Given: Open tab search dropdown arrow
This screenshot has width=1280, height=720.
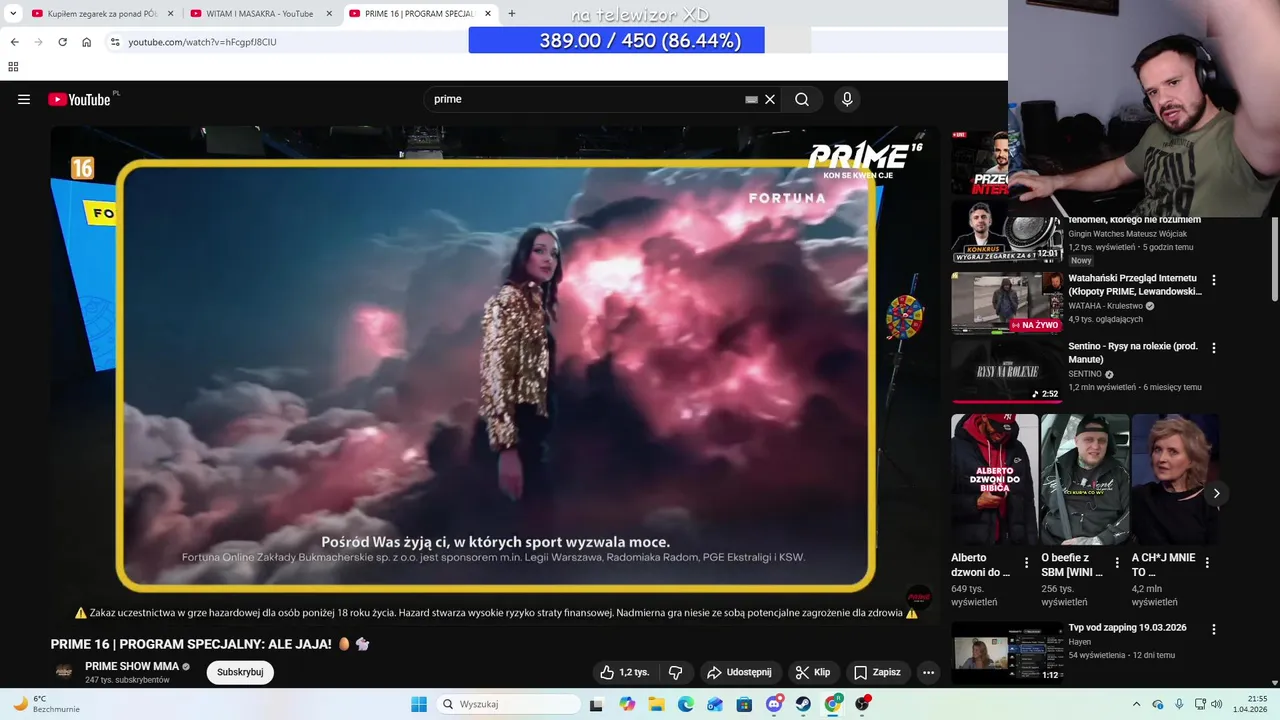Looking at the screenshot, I should pos(13,14).
